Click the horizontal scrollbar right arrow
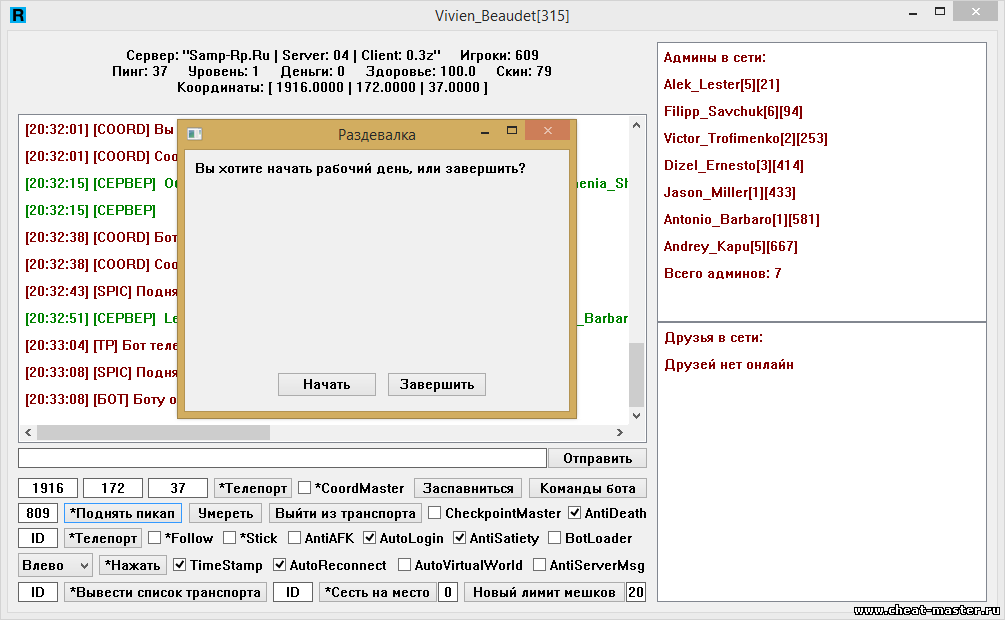 tap(620, 432)
